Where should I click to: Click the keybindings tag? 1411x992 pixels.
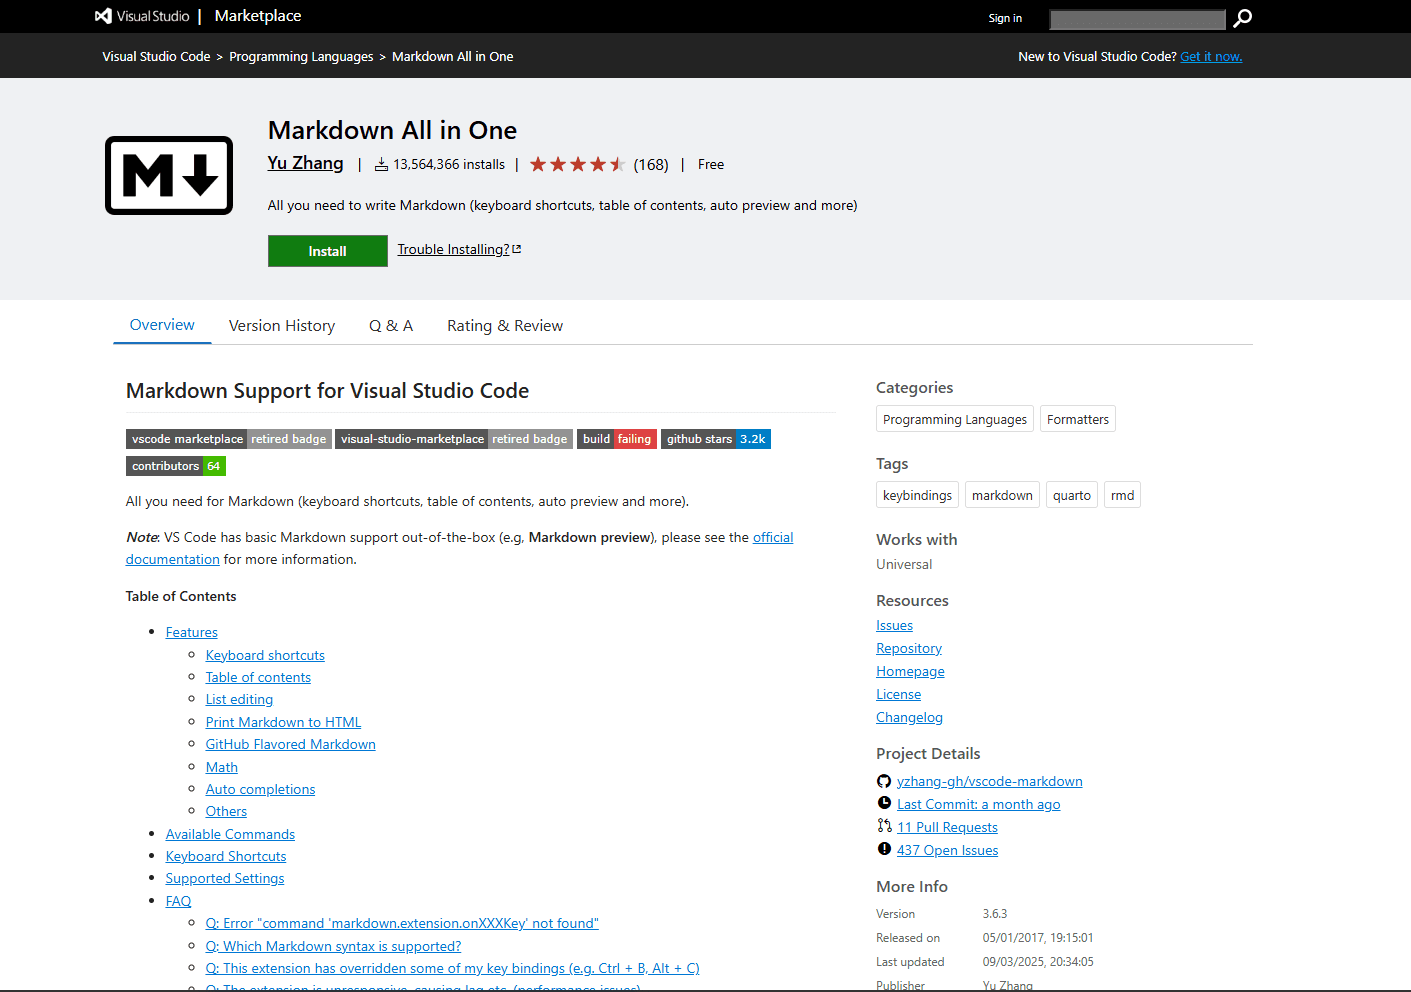tap(917, 495)
